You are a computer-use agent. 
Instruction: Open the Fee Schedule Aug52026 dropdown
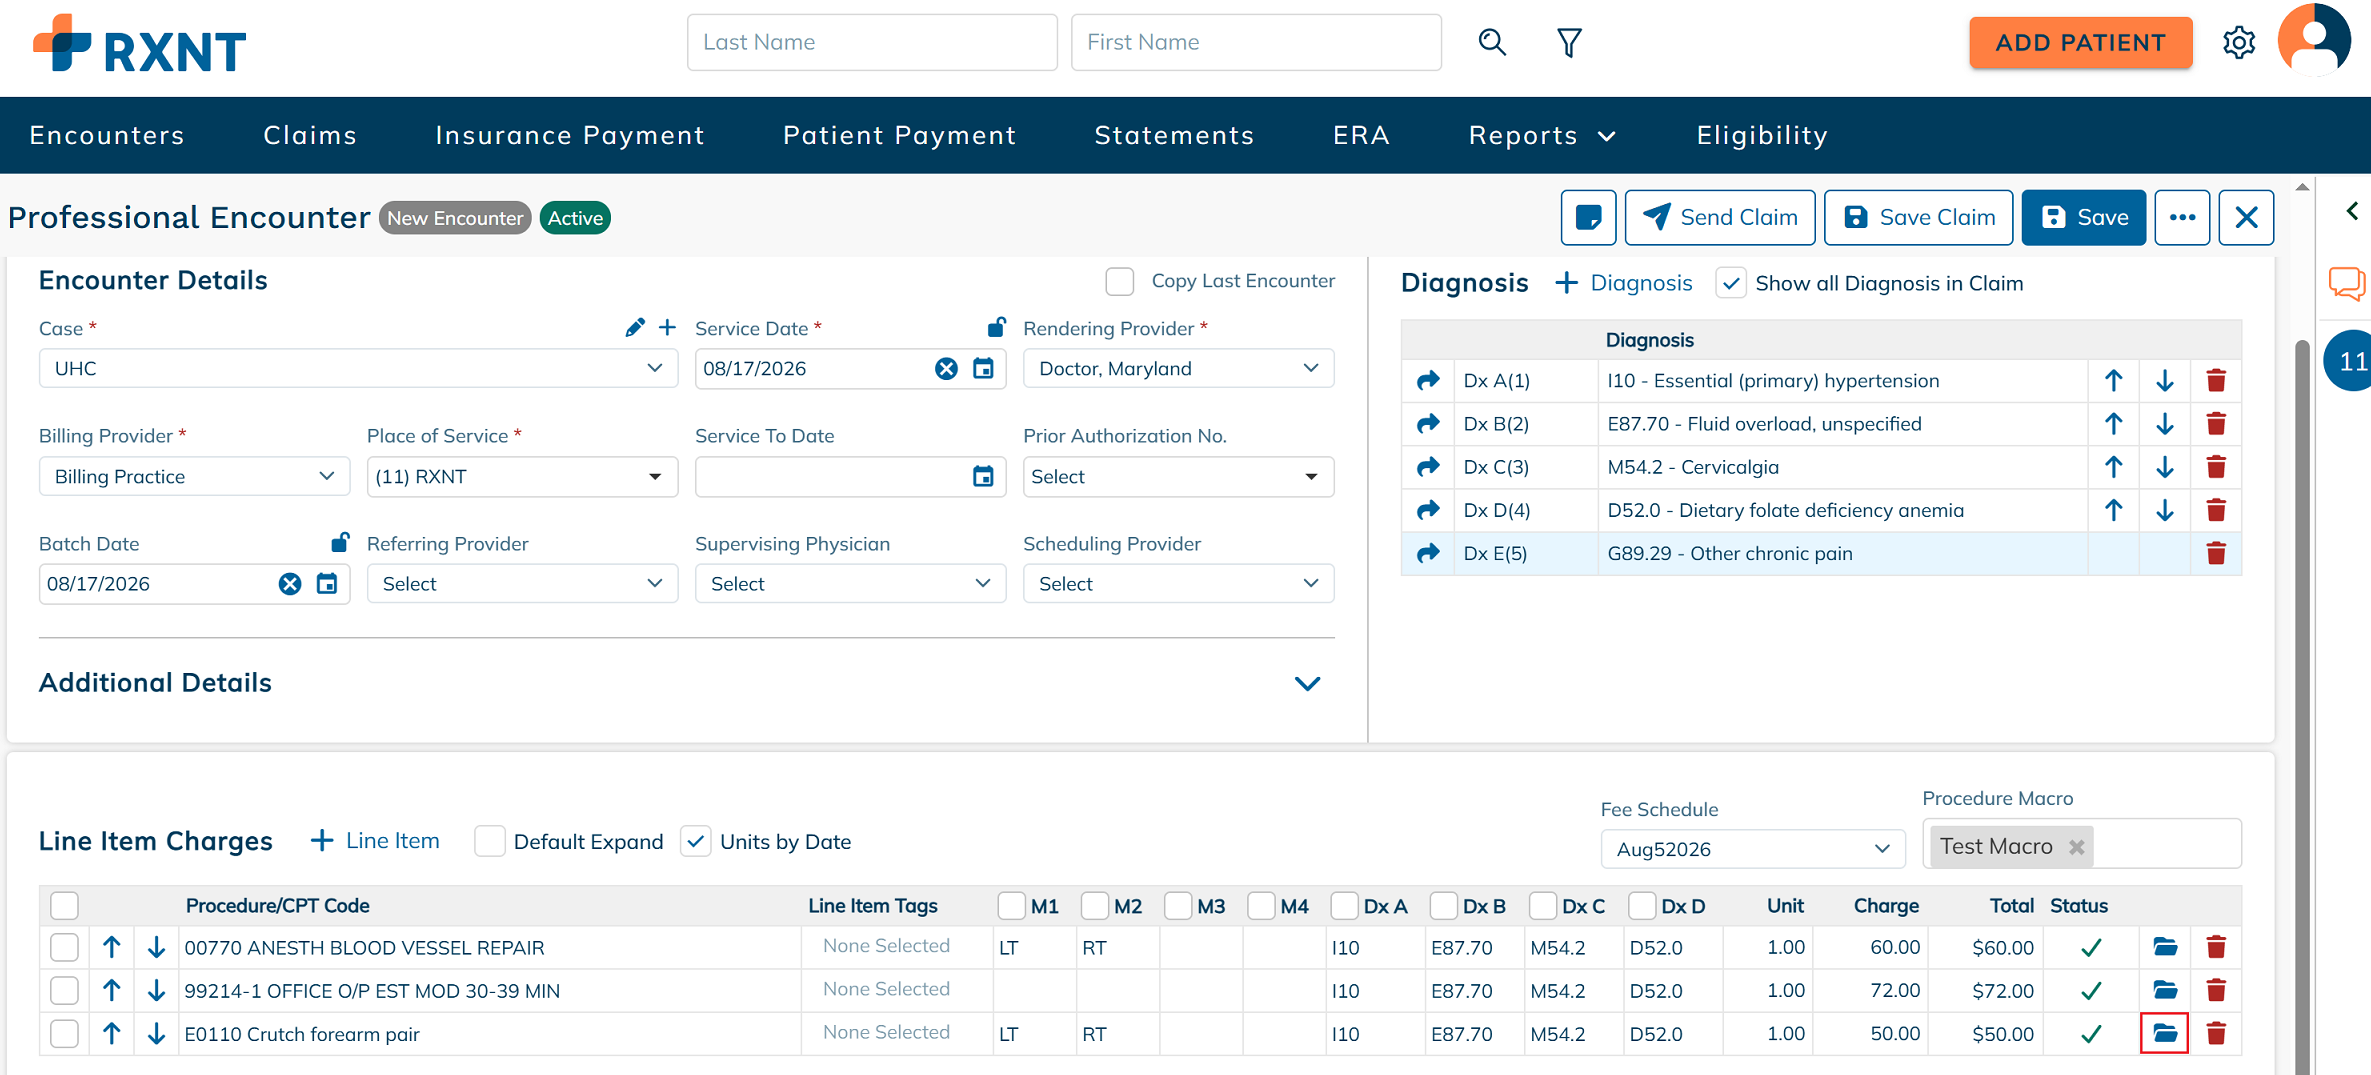[1752, 849]
